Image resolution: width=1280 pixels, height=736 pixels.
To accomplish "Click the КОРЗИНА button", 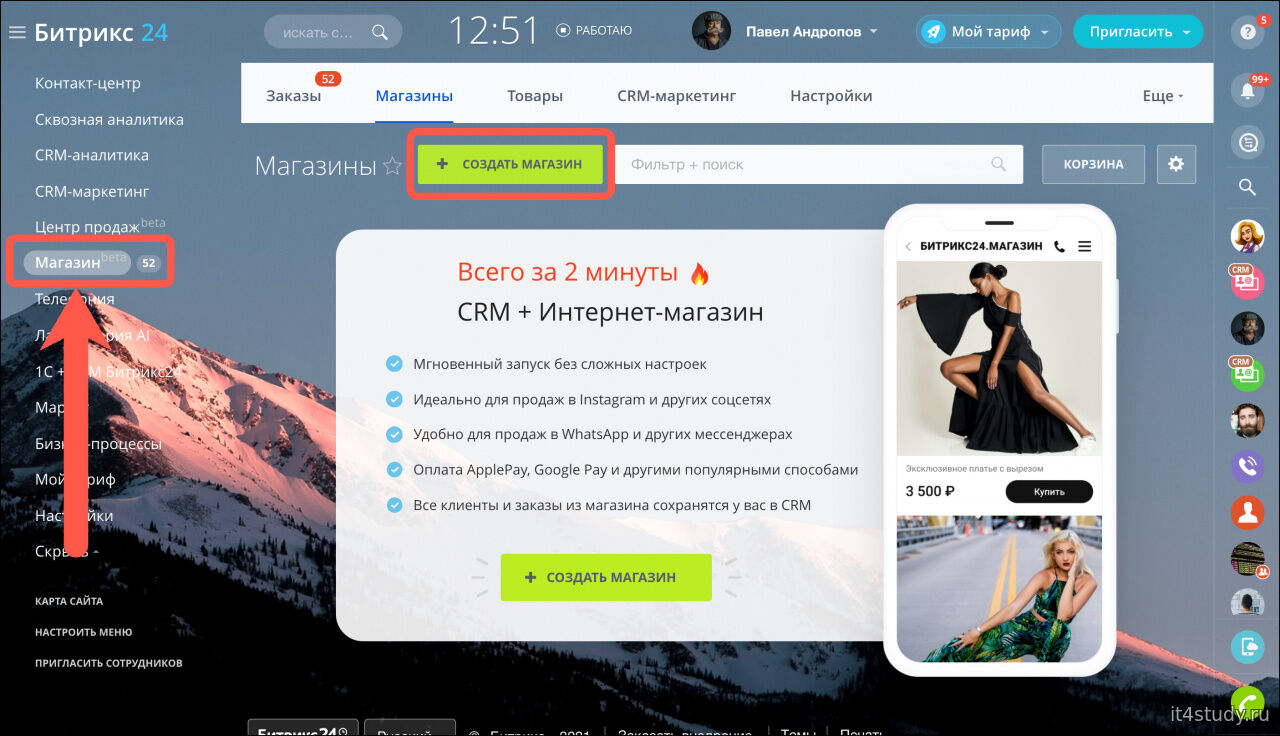I will click(1093, 164).
